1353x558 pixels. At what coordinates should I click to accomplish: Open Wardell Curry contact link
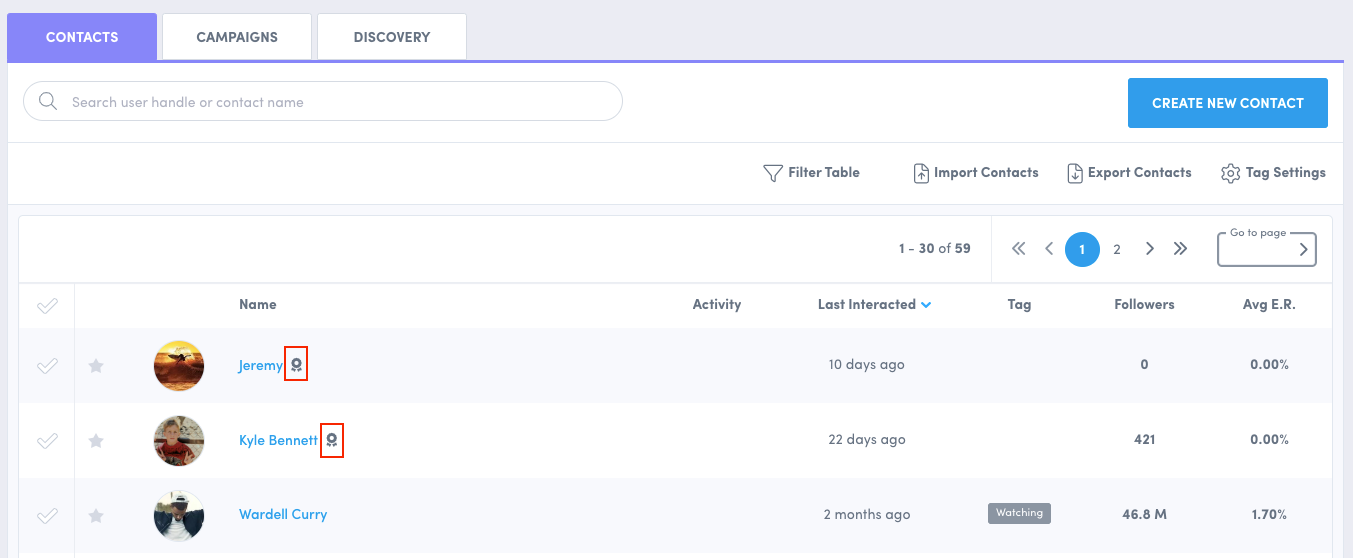(283, 515)
